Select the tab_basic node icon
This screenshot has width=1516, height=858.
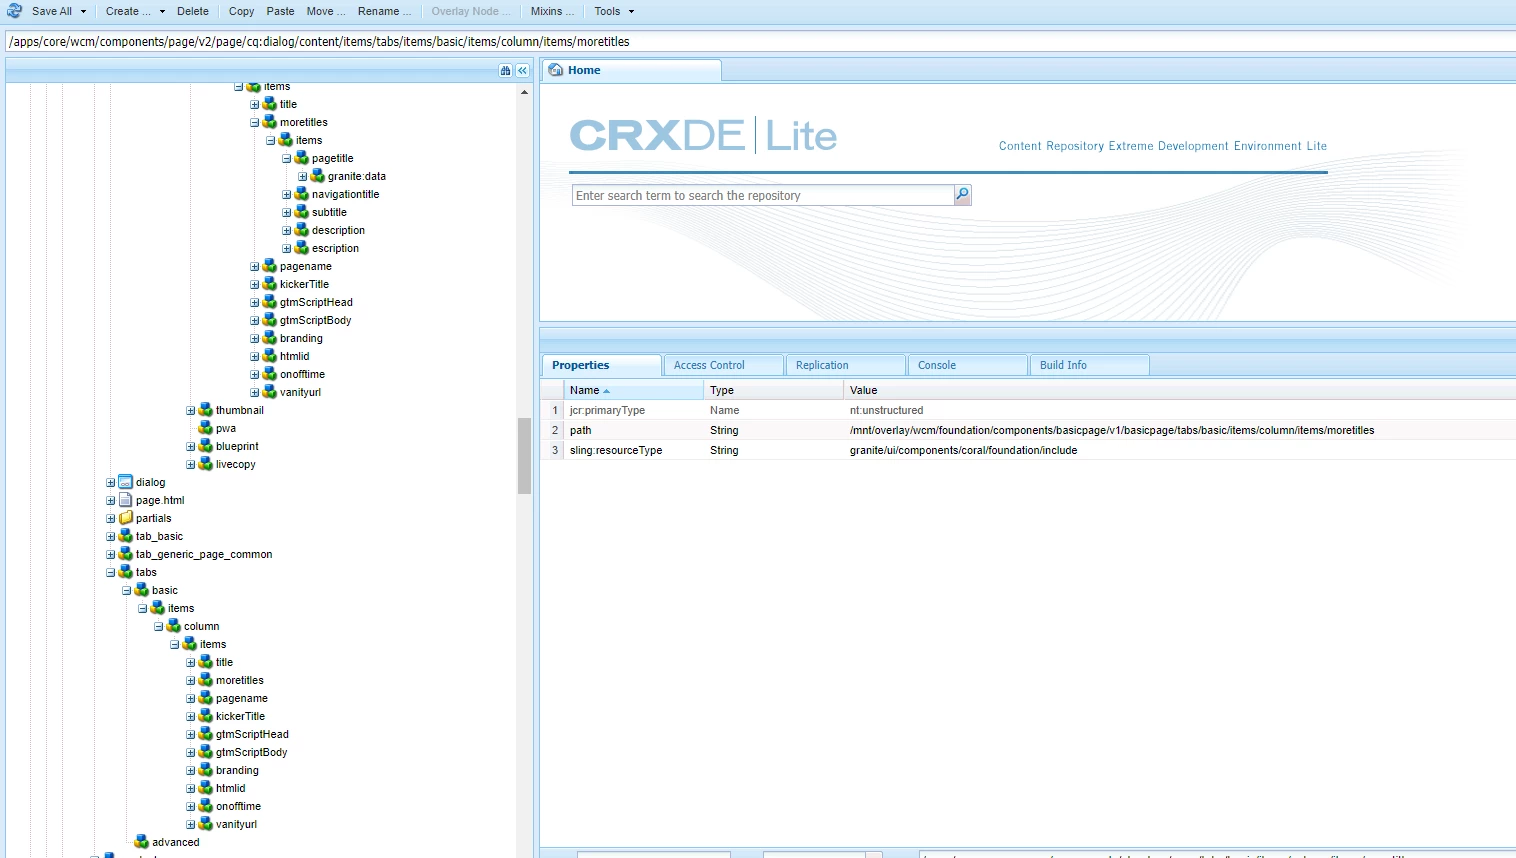tap(125, 536)
